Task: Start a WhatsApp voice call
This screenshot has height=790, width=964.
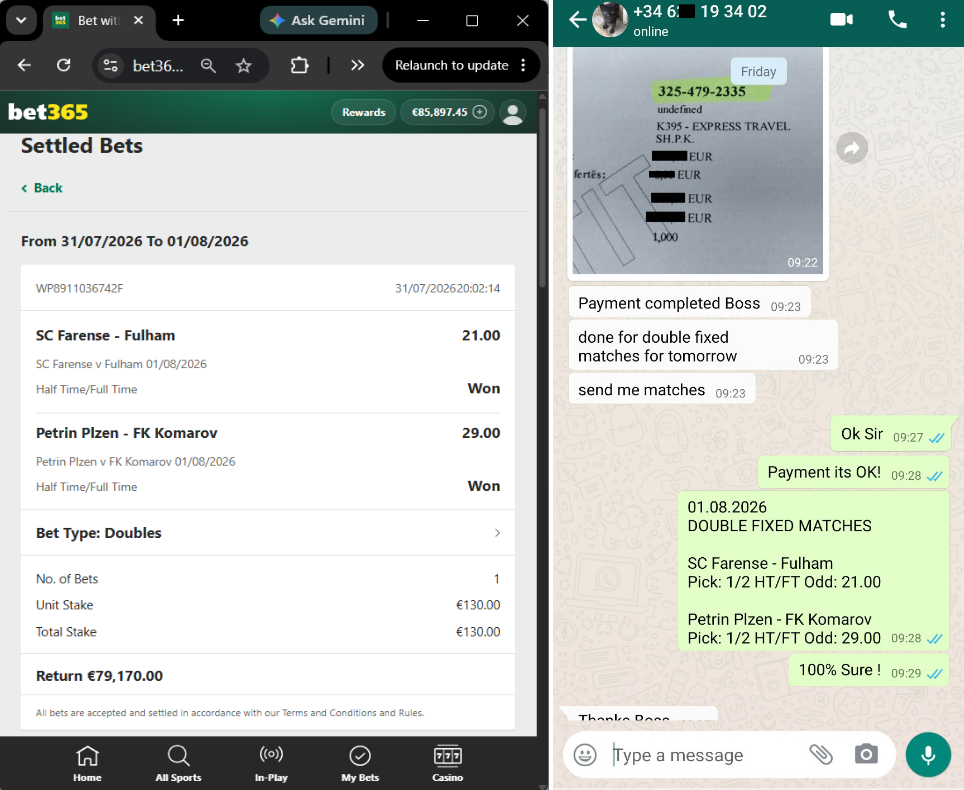Action: click(897, 20)
